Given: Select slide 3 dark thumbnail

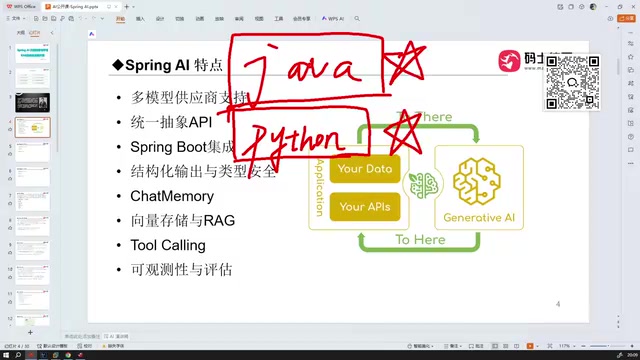Looking at the screenshot, I should (x=32, y=102).
